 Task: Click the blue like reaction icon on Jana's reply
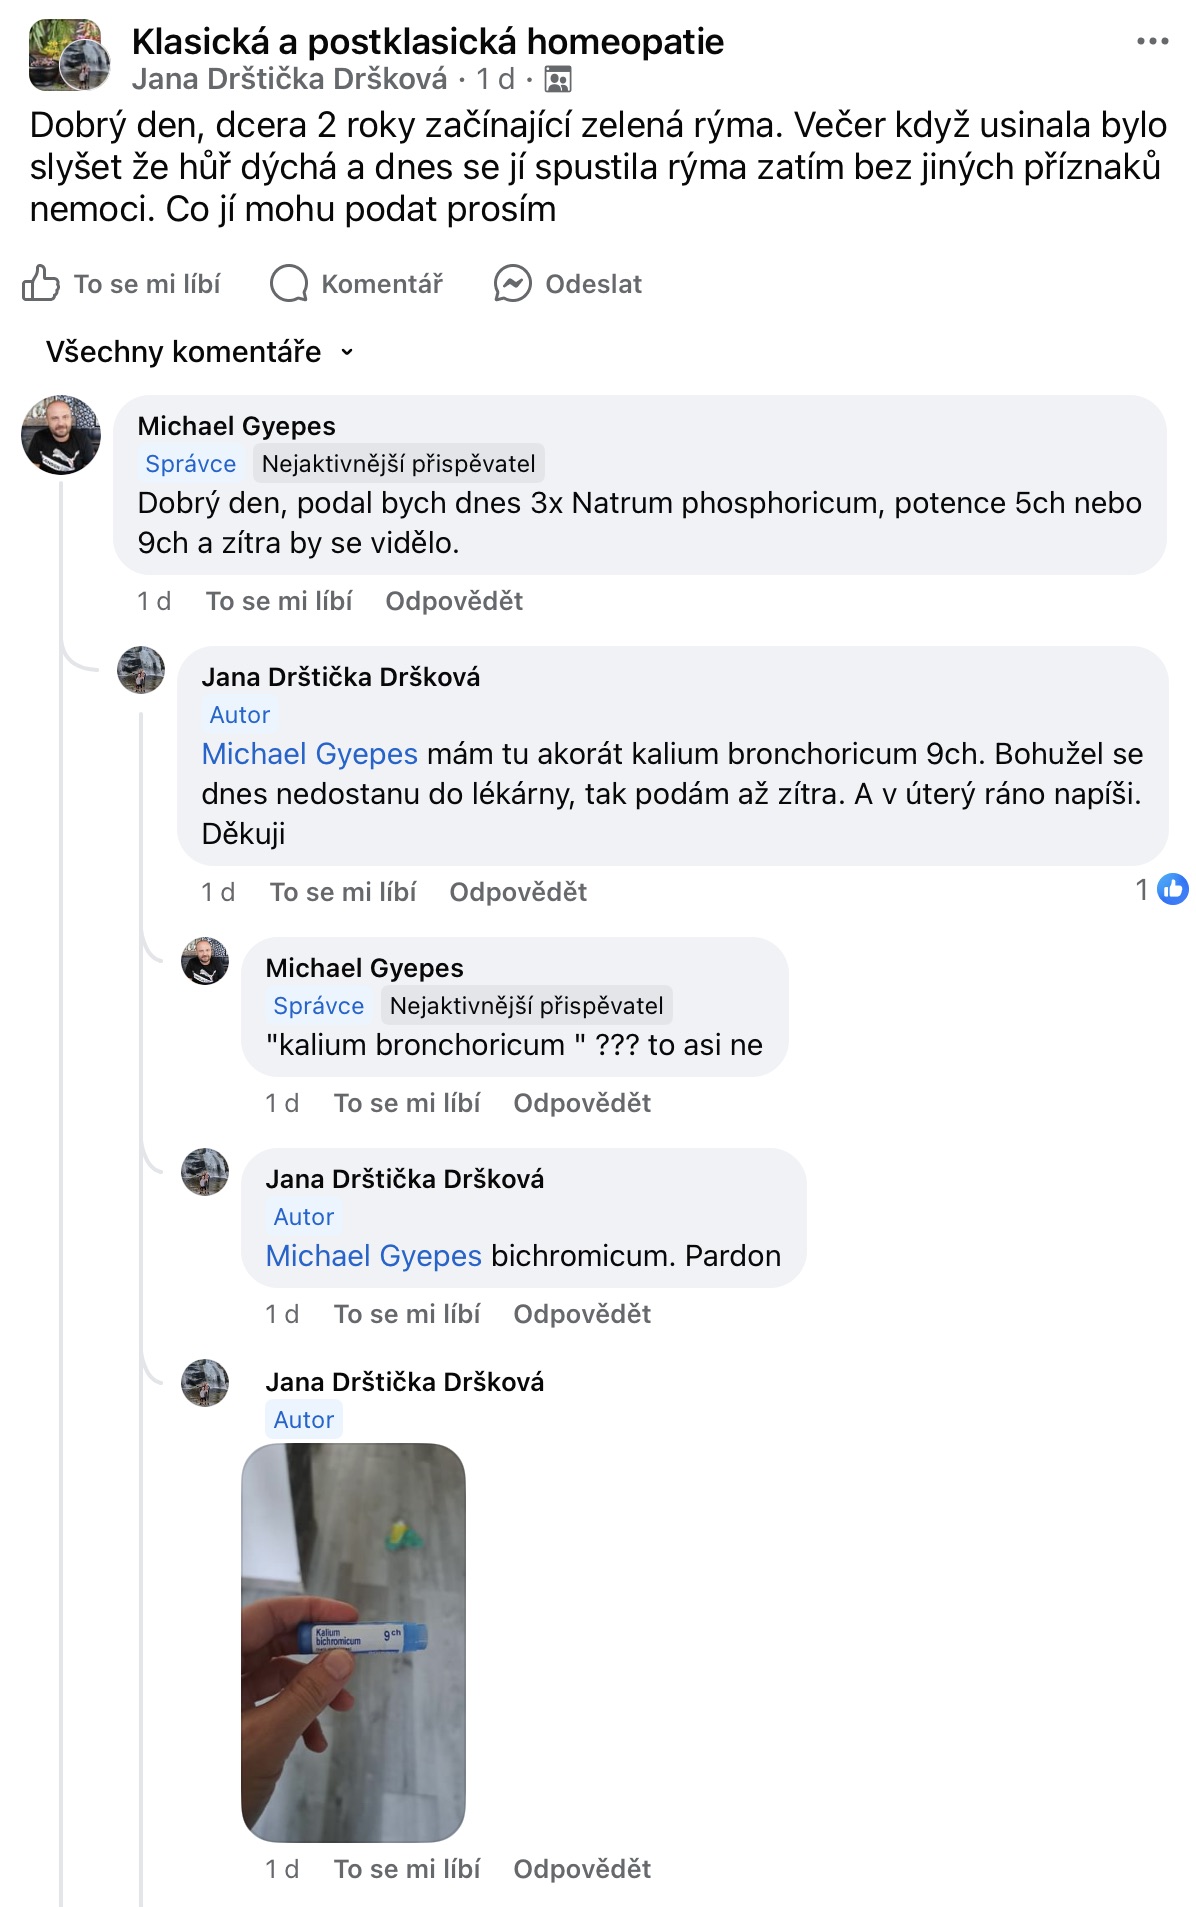point(1172,889)
